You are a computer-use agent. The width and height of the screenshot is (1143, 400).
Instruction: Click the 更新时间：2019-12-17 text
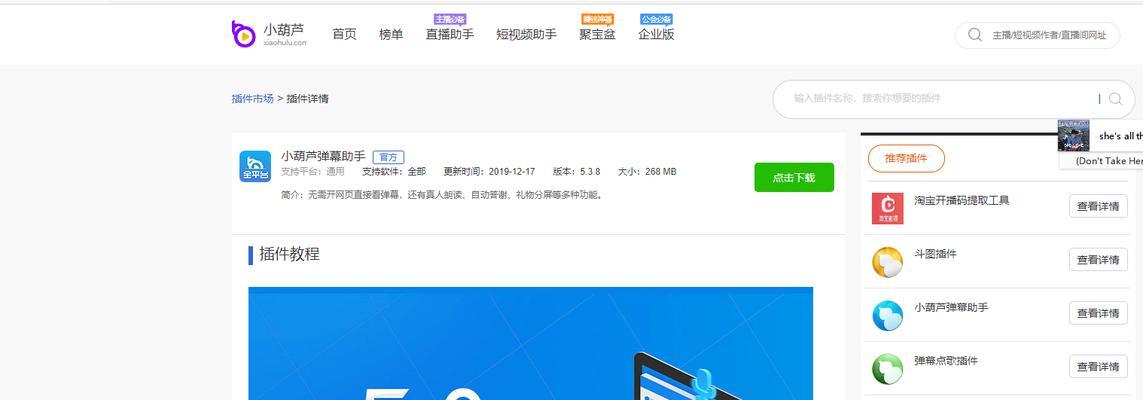tap(489, 172)
